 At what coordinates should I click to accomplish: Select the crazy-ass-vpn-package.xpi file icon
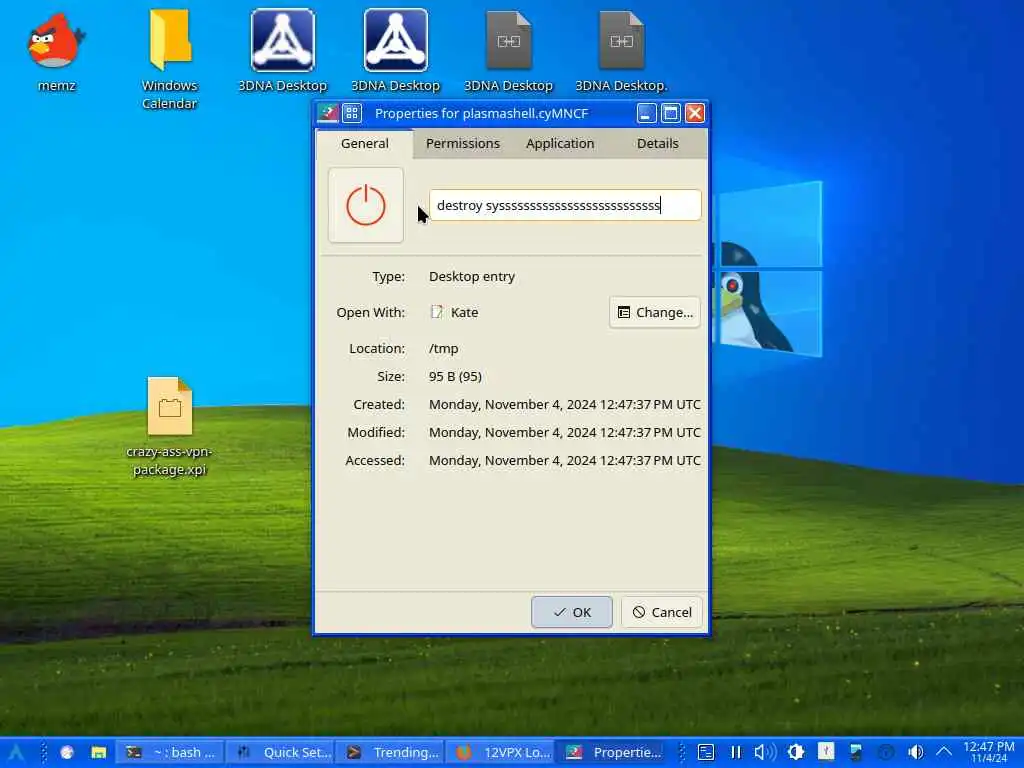click(x=170, y=406)
